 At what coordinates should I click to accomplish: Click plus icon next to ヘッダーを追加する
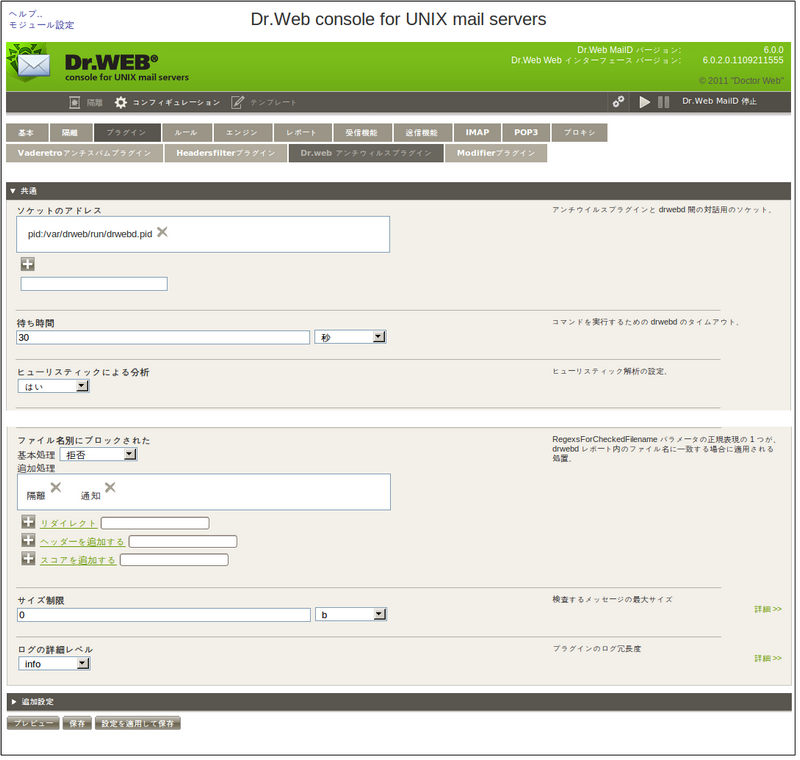29,540
